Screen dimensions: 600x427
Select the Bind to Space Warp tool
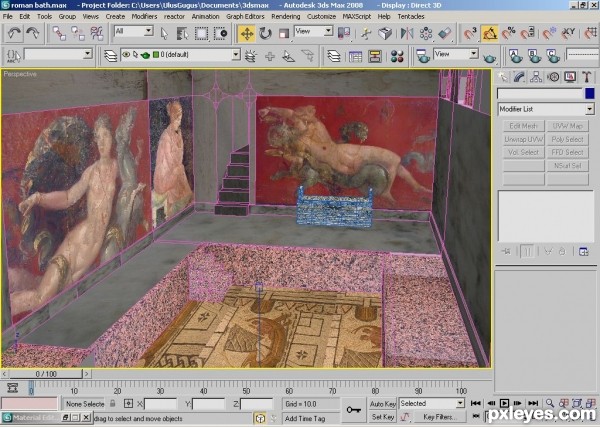coord(96,34)
